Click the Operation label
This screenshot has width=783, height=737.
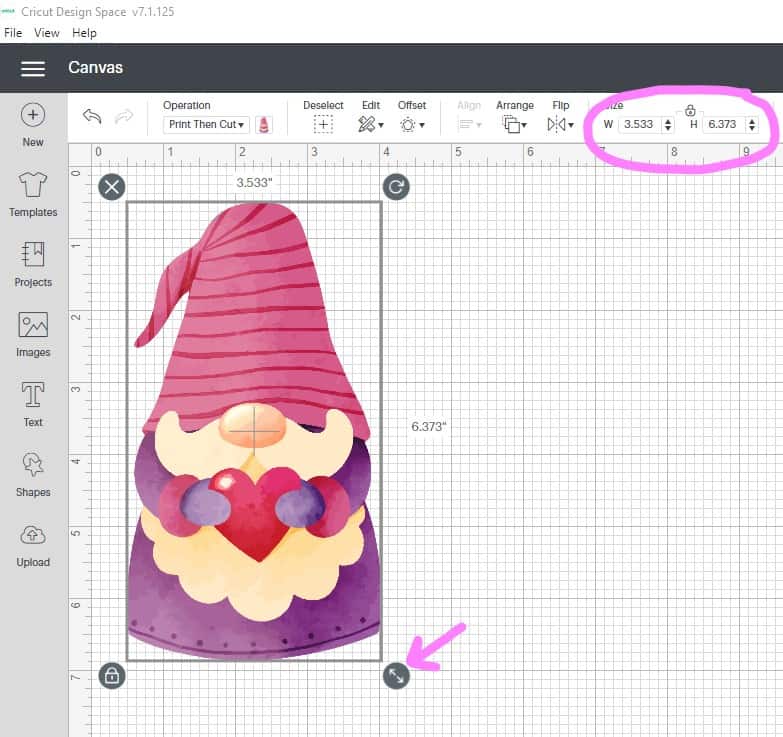coord(186,105)
